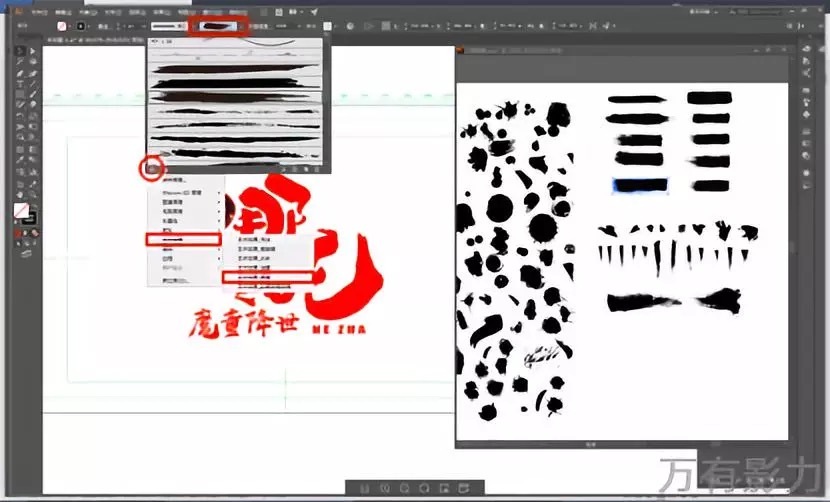The width and height of the screenshot is (830, 502).
Task: Click the Fill swatch in the toolbar
Action: pos(19,211)
